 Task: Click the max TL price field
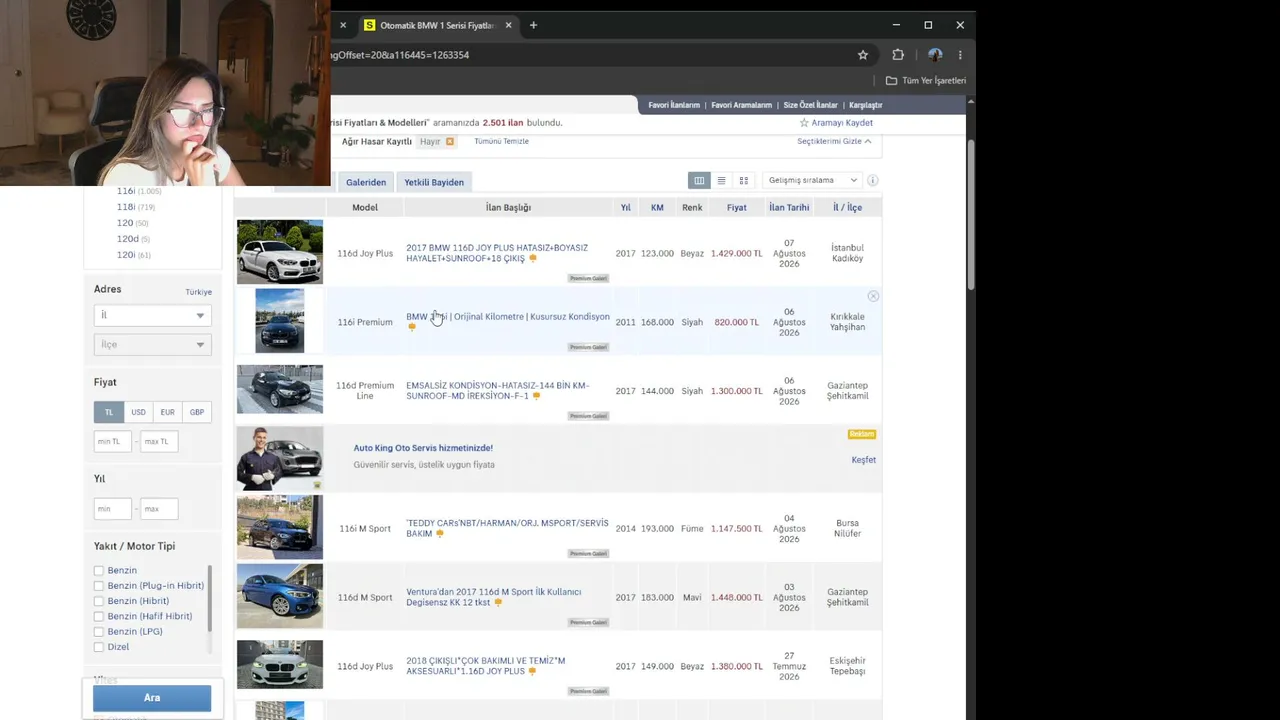point(159,441)
